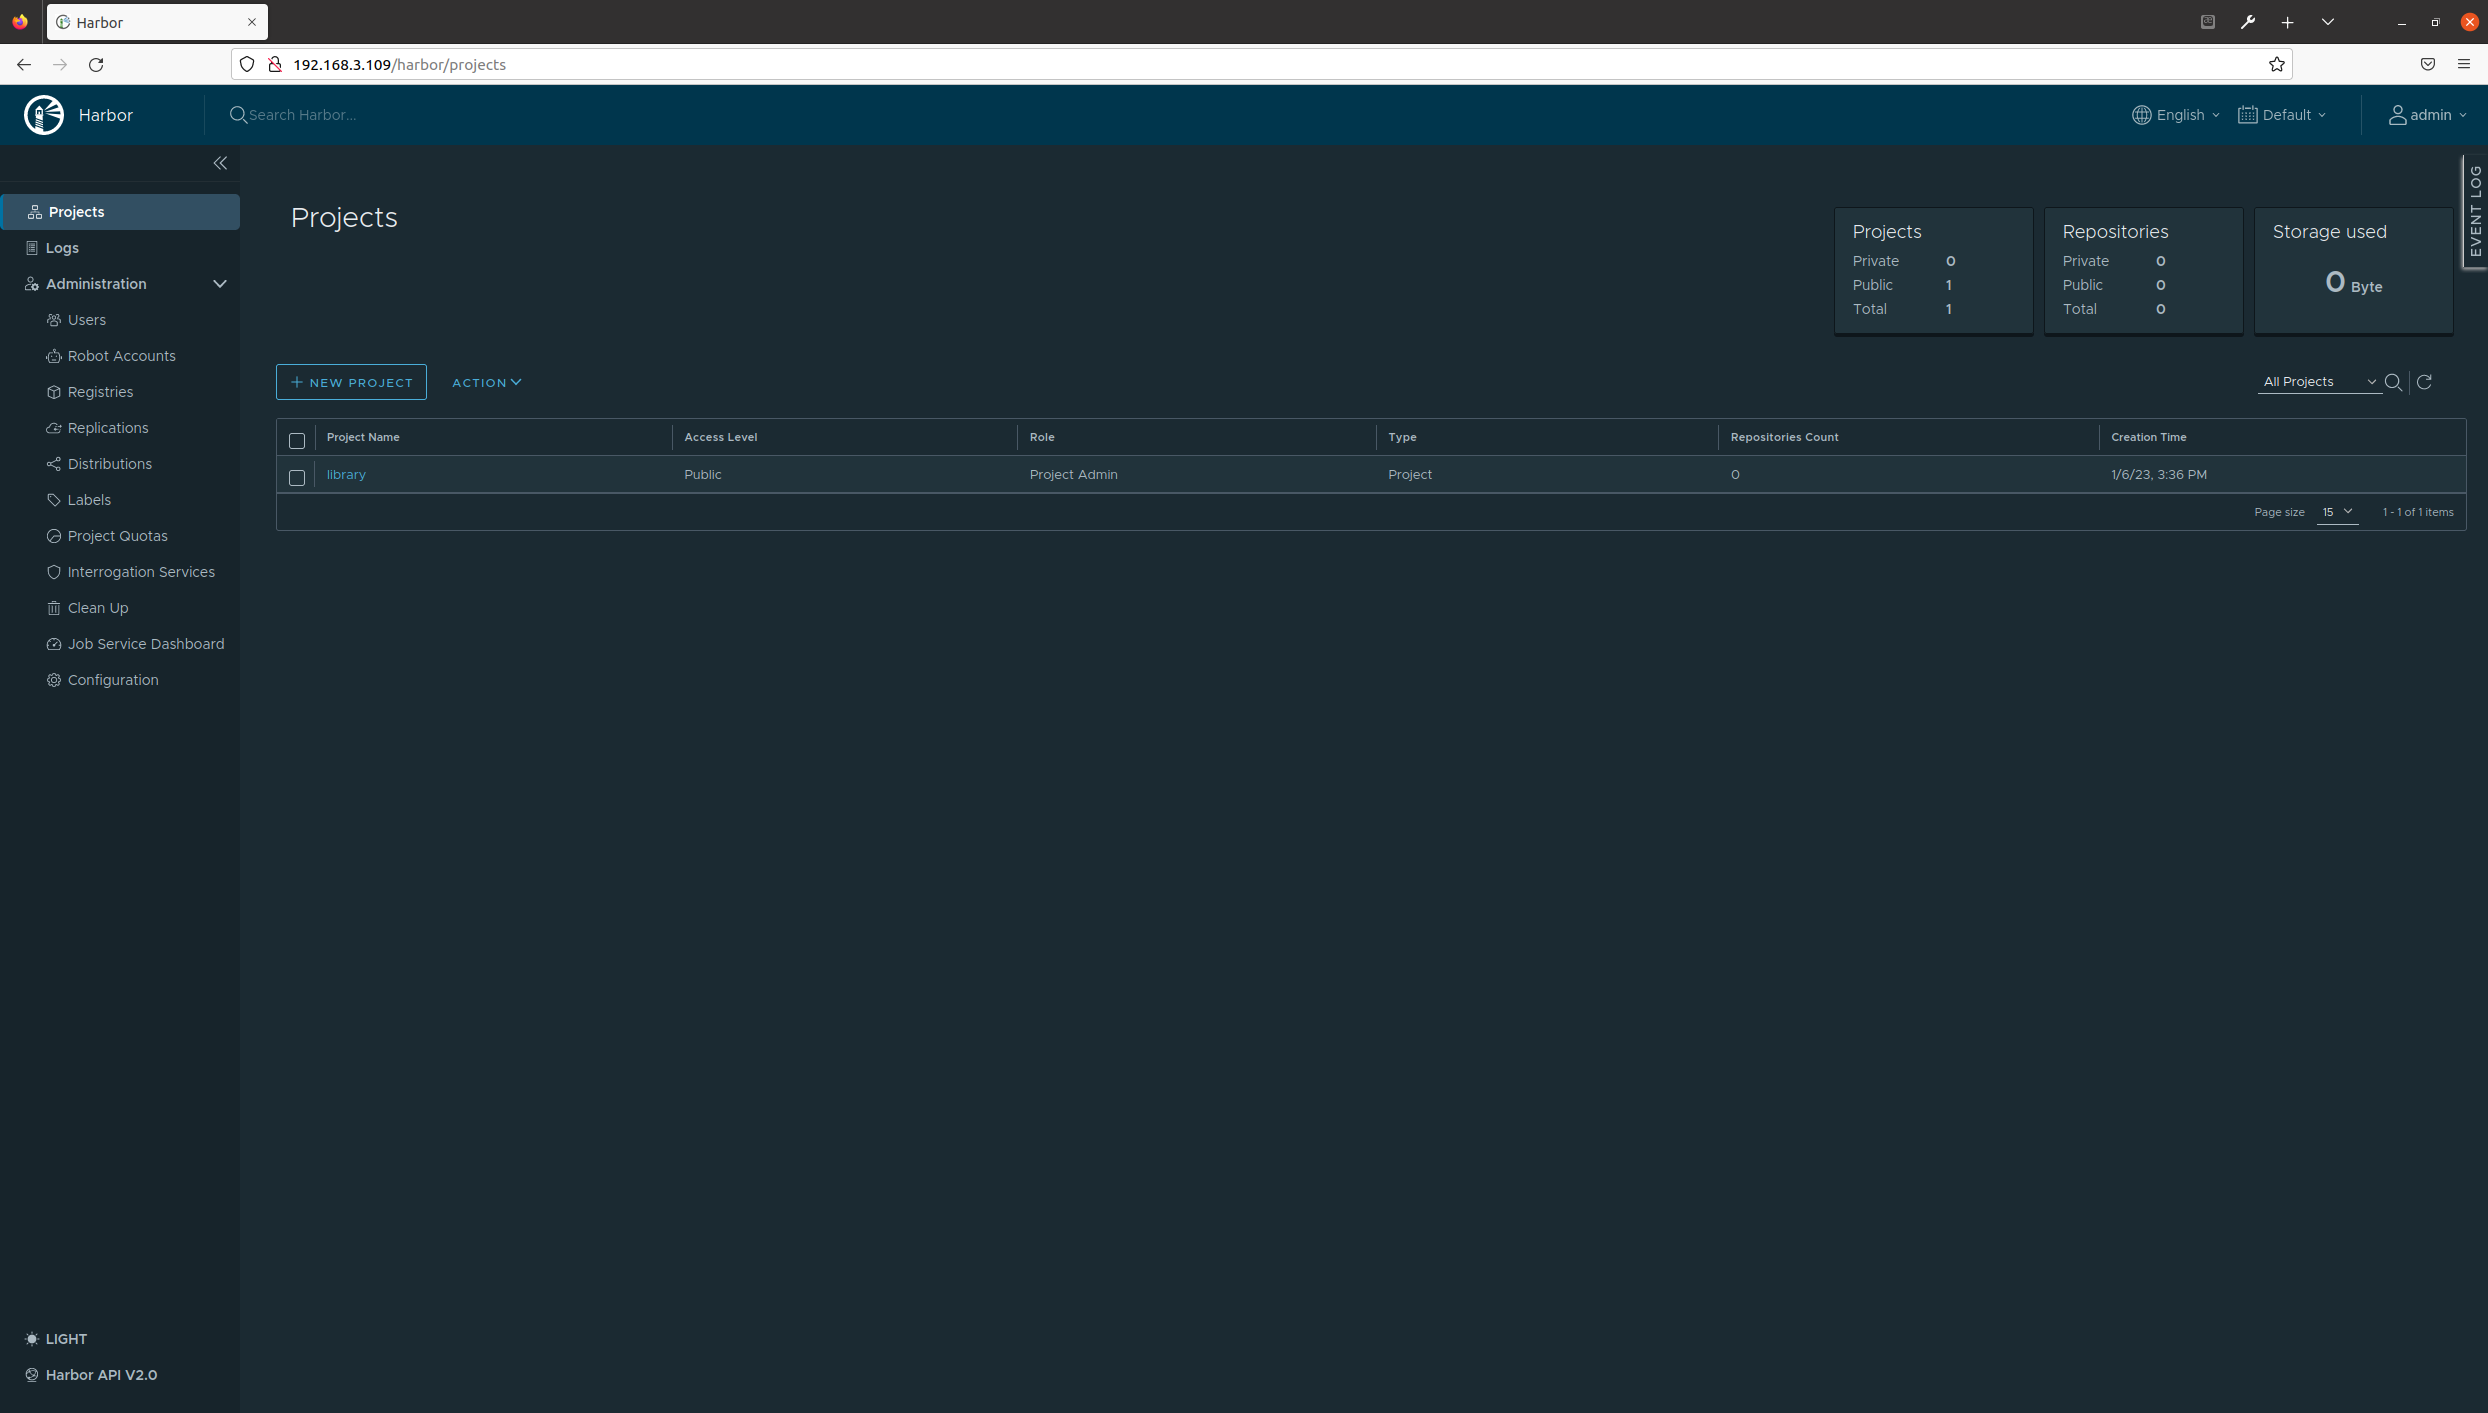Viewport: 2488px width, 1413px height.
Task: Click the Type column header
Action: [1402, 437]
